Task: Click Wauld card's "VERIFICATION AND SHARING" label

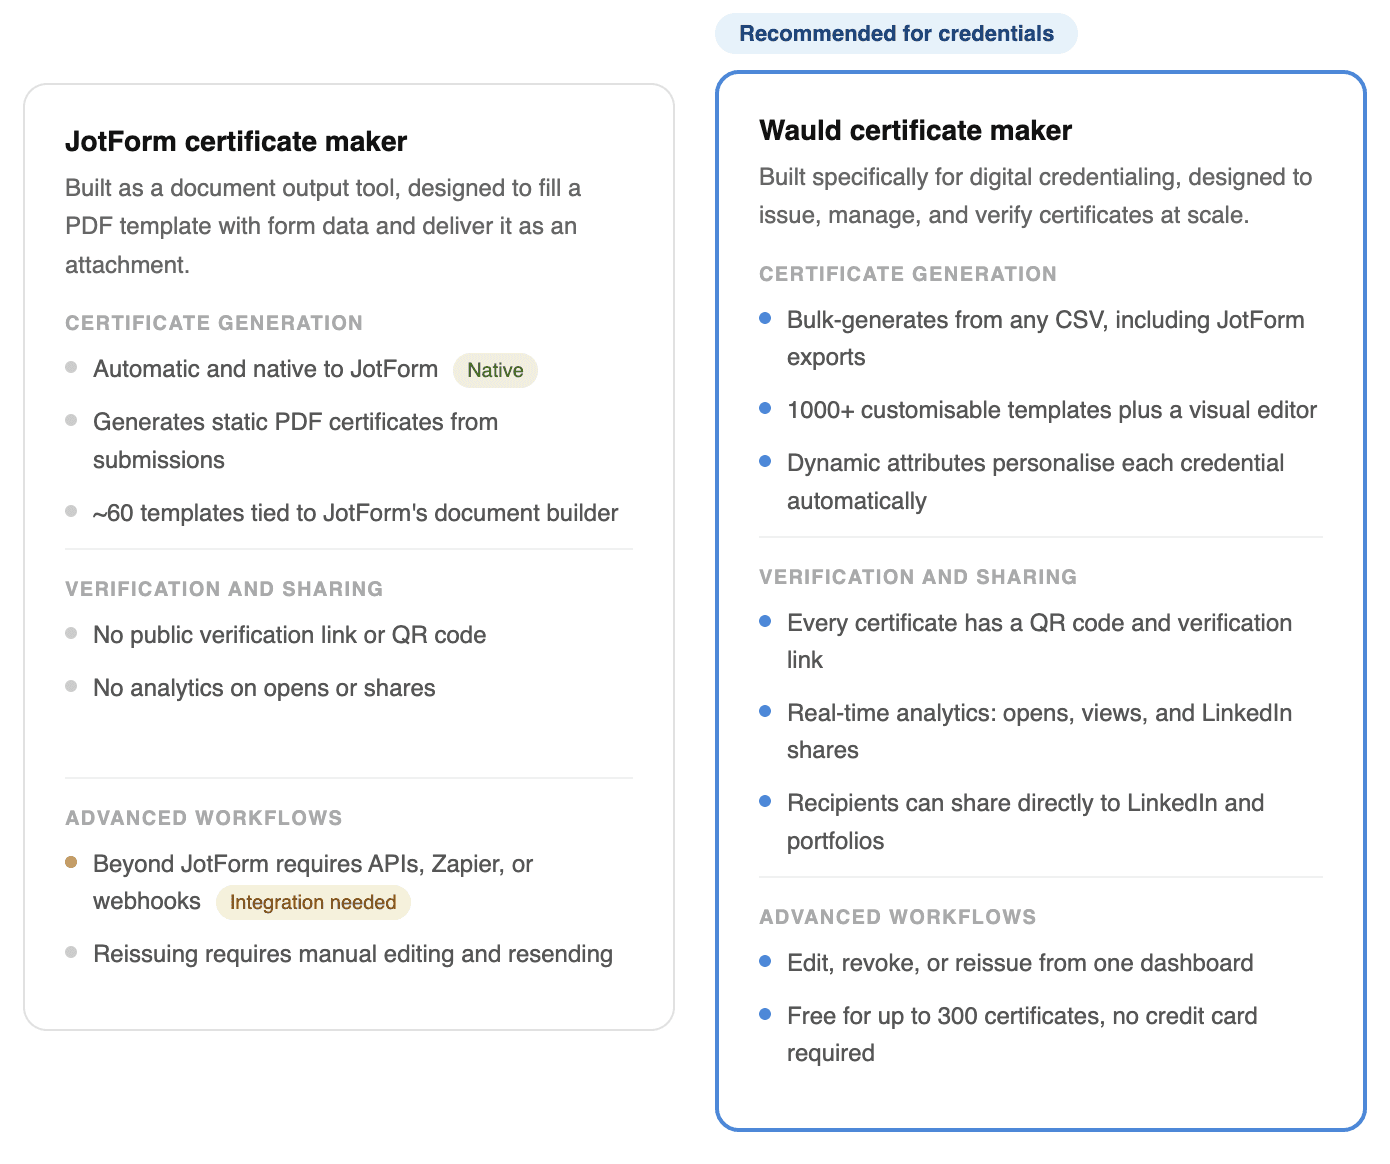Action: click(x=918, y=577)
